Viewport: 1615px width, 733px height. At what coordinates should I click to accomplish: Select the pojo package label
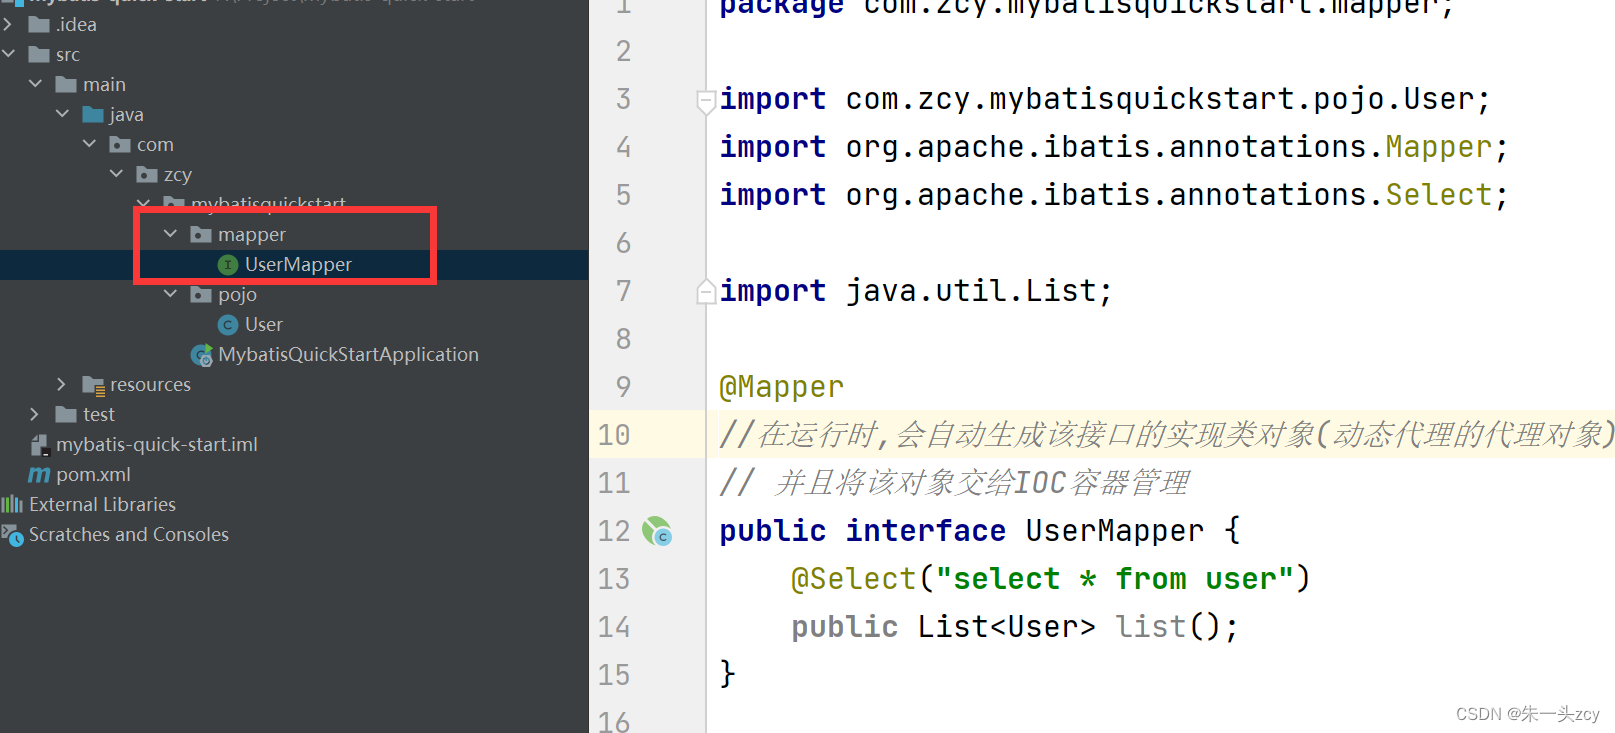(x=237, y=294)
